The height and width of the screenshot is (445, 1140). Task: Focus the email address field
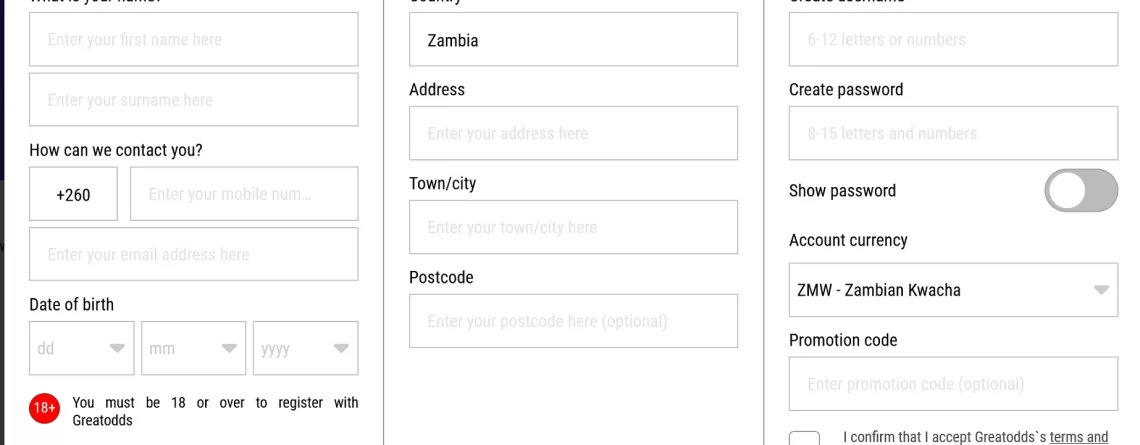pyautogui.click(x=193, y=254)
